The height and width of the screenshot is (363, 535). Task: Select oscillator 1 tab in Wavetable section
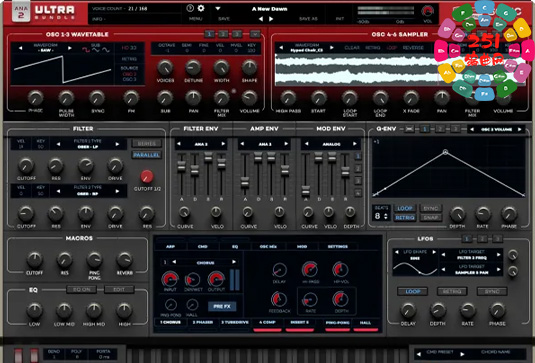(x=209, y=34)
